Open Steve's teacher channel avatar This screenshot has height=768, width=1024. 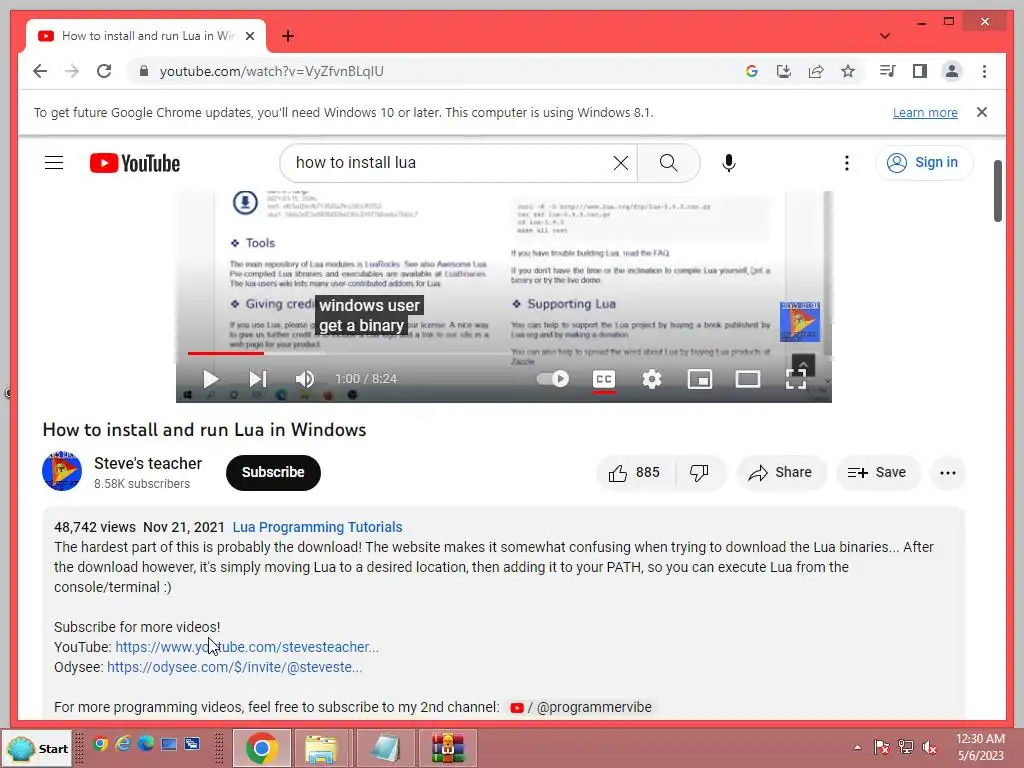(x=62, y=471)
